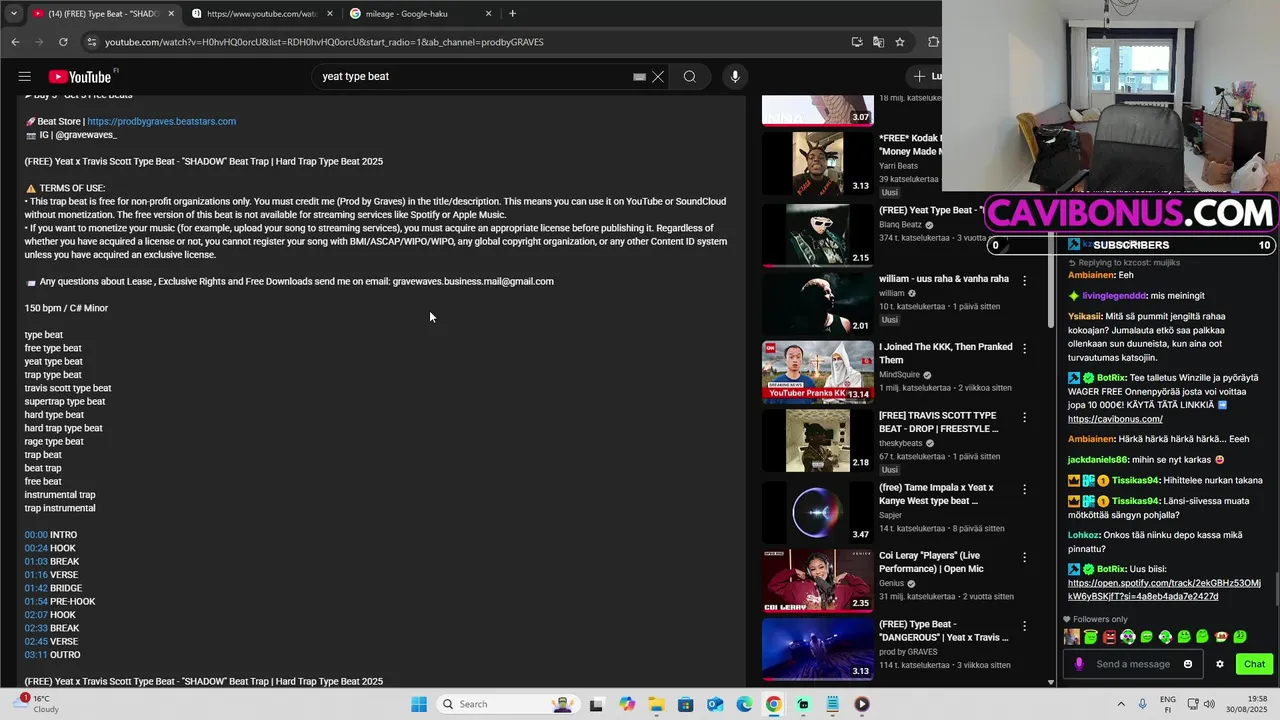
Task: Jump to 02:07 HOOK timestamp
Action: 36,615
